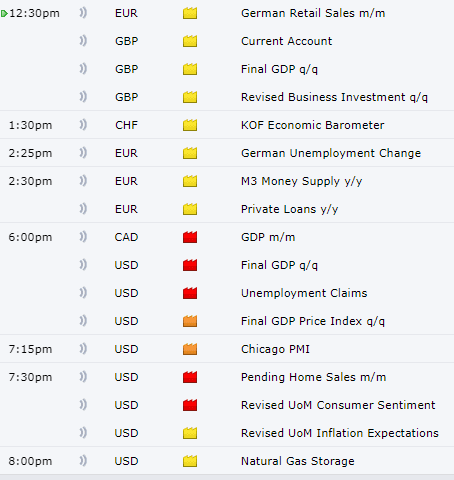Open Chicago PMI event

[x=275, y=349]
